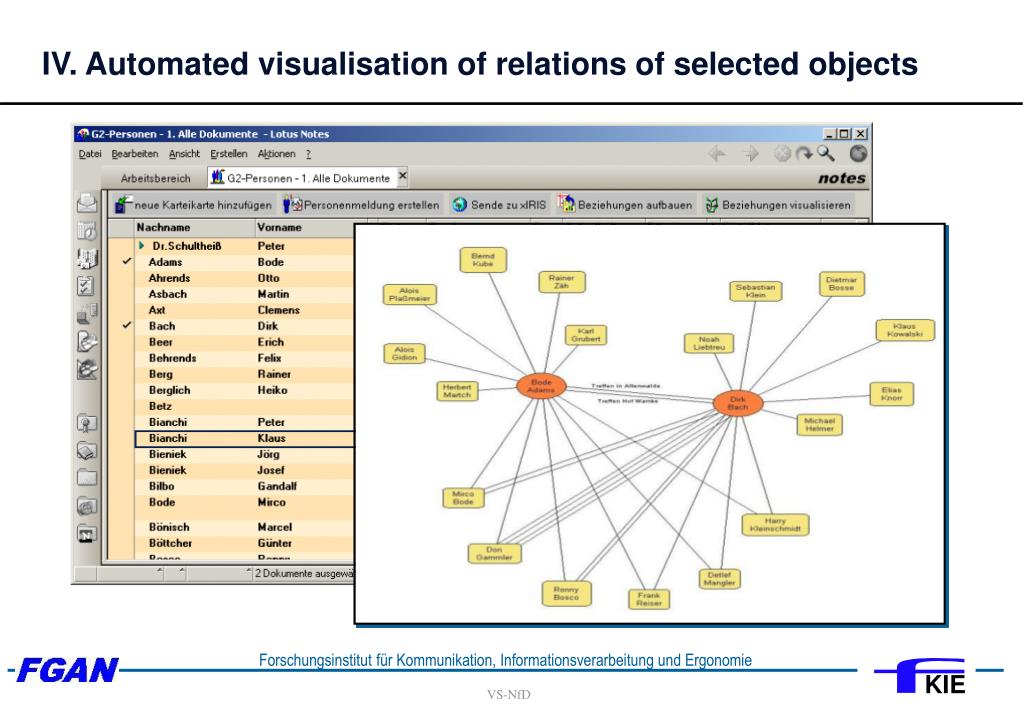Open the Domino Designer bookmark icon
This screenshot has width=1023, height=708.
(87, 369)
